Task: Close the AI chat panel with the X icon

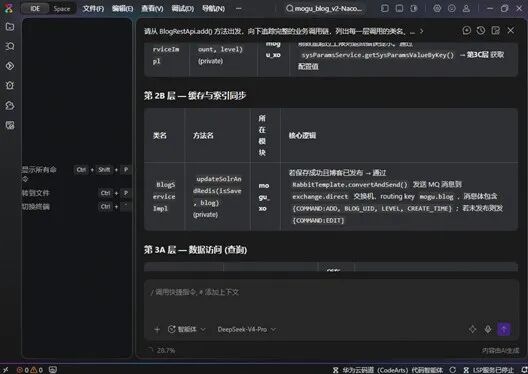Action: [511, 31]
